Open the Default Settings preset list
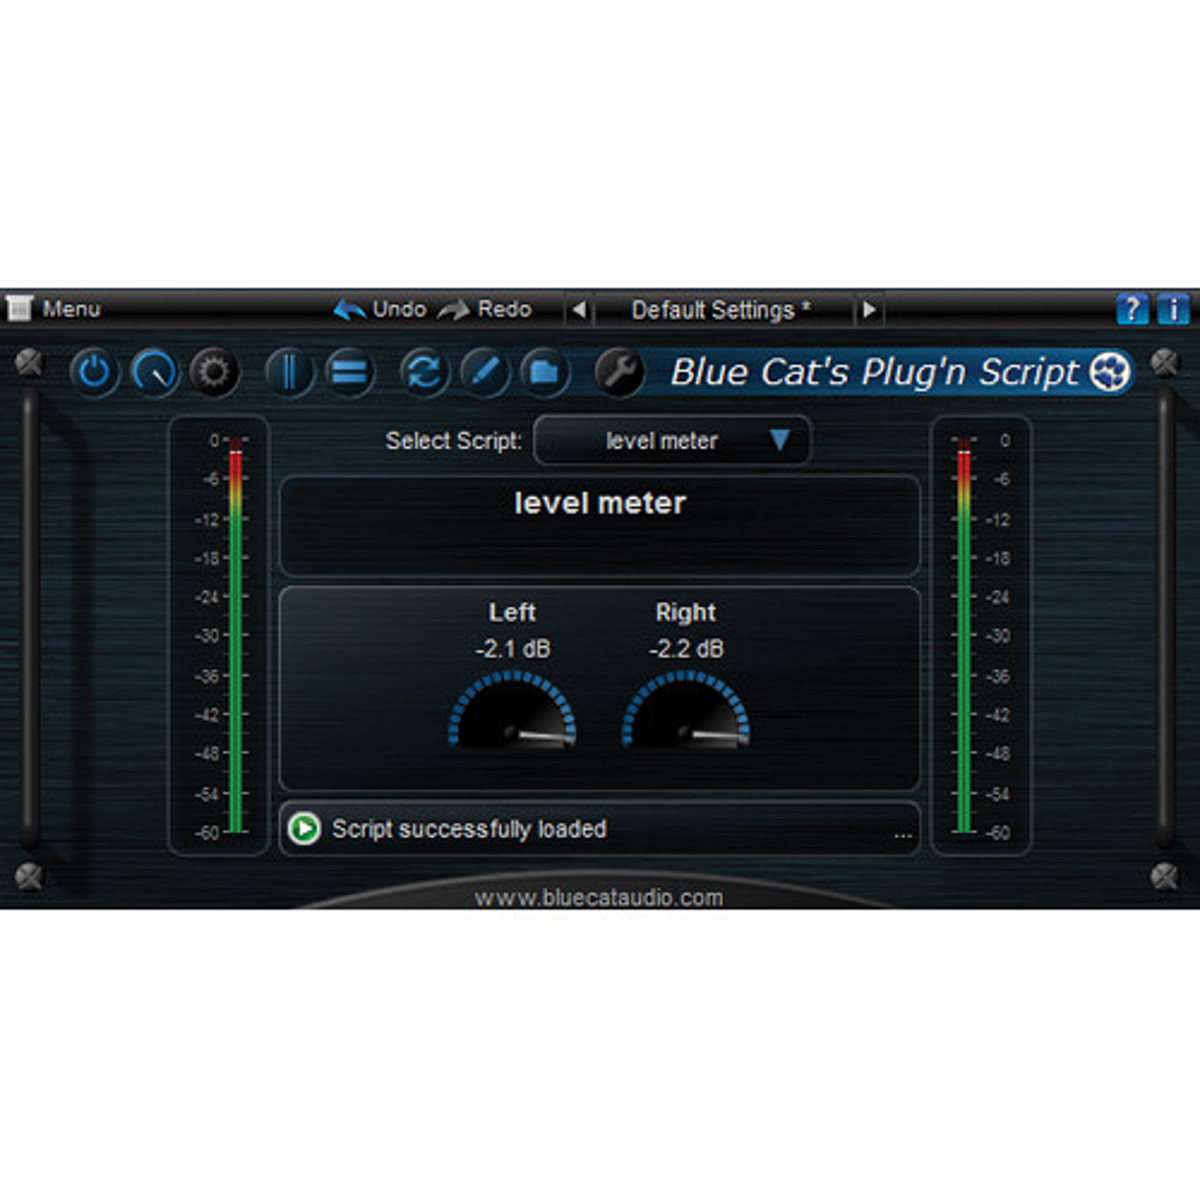This screenshot has width=1200, height=1200. [x=722, y=310]
